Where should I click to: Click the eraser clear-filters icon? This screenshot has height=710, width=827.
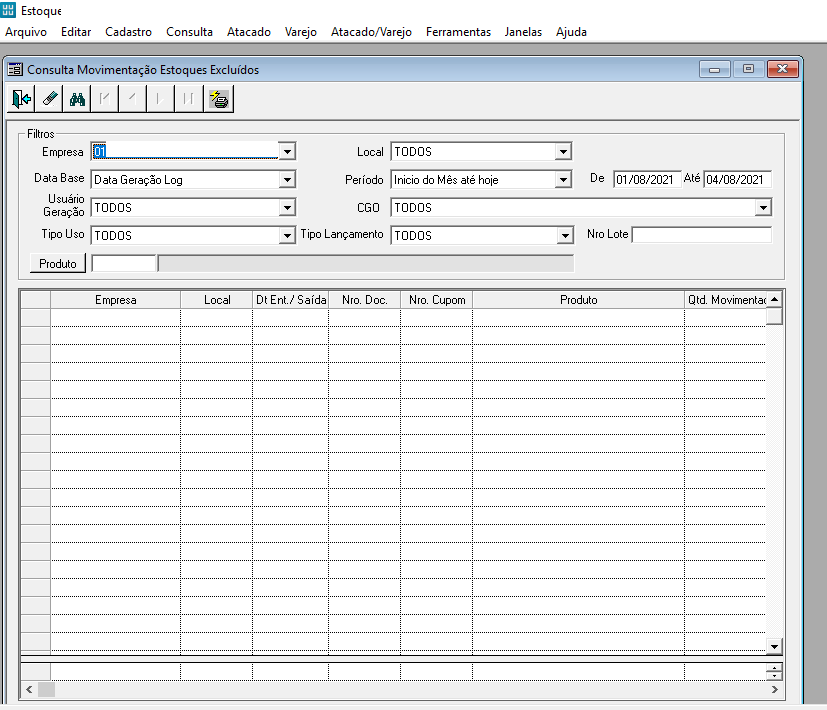[49, 99]
